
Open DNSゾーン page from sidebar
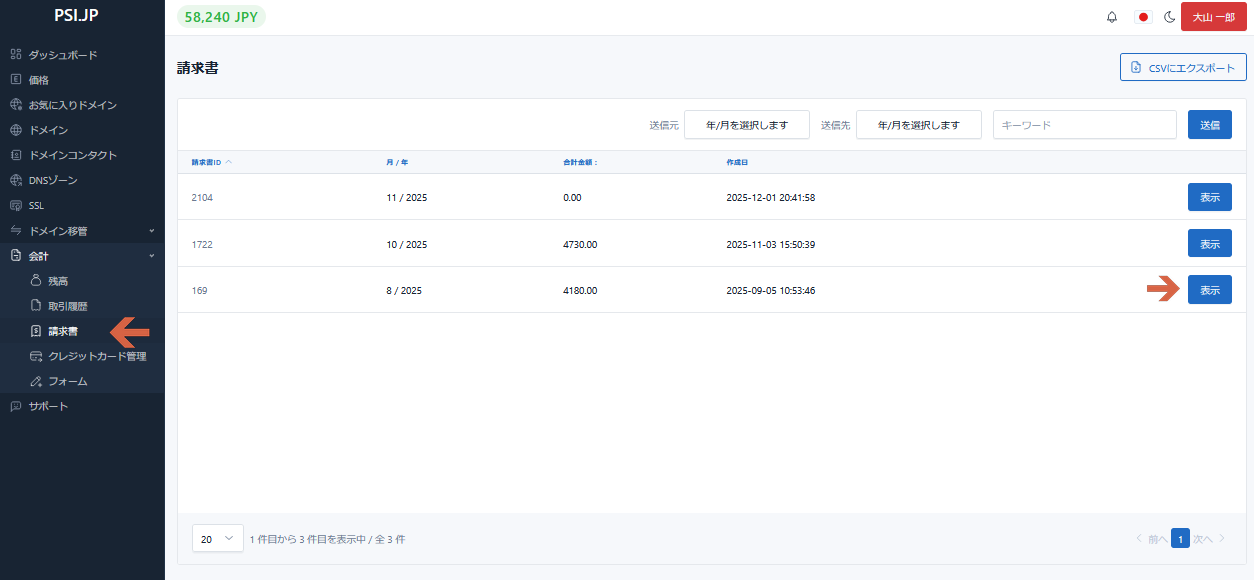tap(52, 180)
